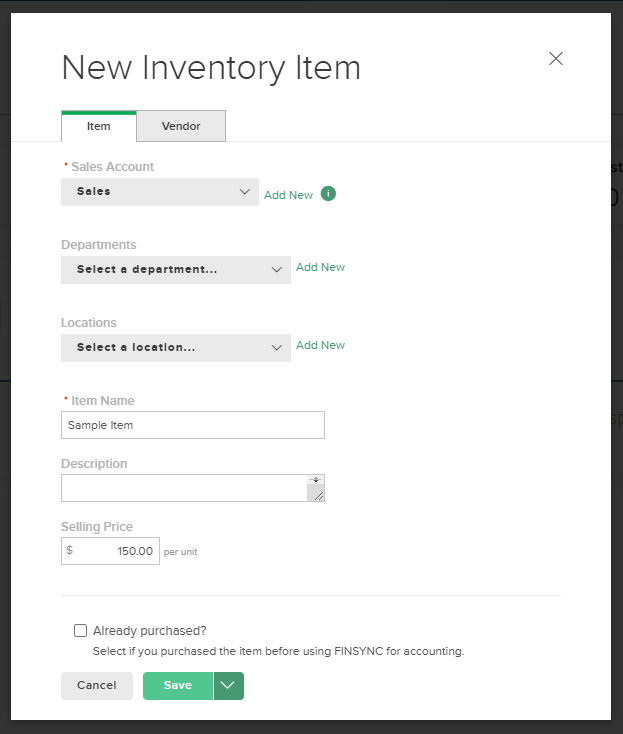Open the Select a location dropdown

click(x=176, y=347)
